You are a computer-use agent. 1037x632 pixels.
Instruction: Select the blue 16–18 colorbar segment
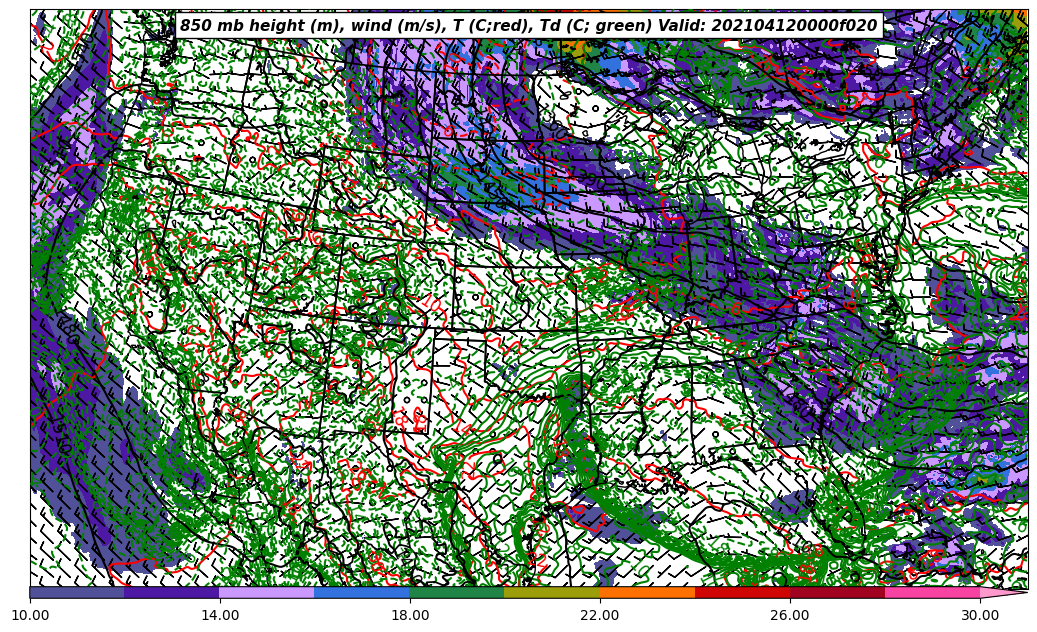click(x=362, y=592)
